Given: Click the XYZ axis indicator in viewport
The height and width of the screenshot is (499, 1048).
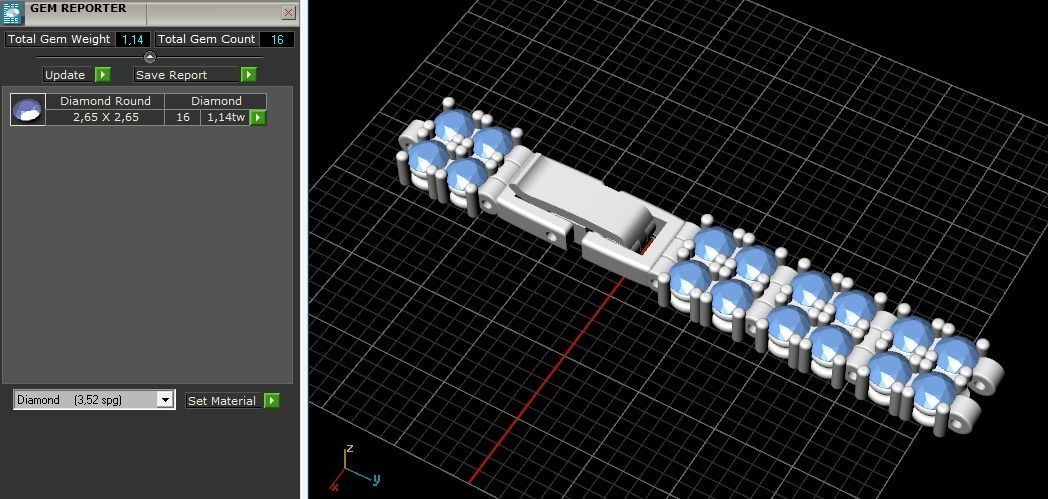Looking at the screenshot, I should [x=354, y=468].
